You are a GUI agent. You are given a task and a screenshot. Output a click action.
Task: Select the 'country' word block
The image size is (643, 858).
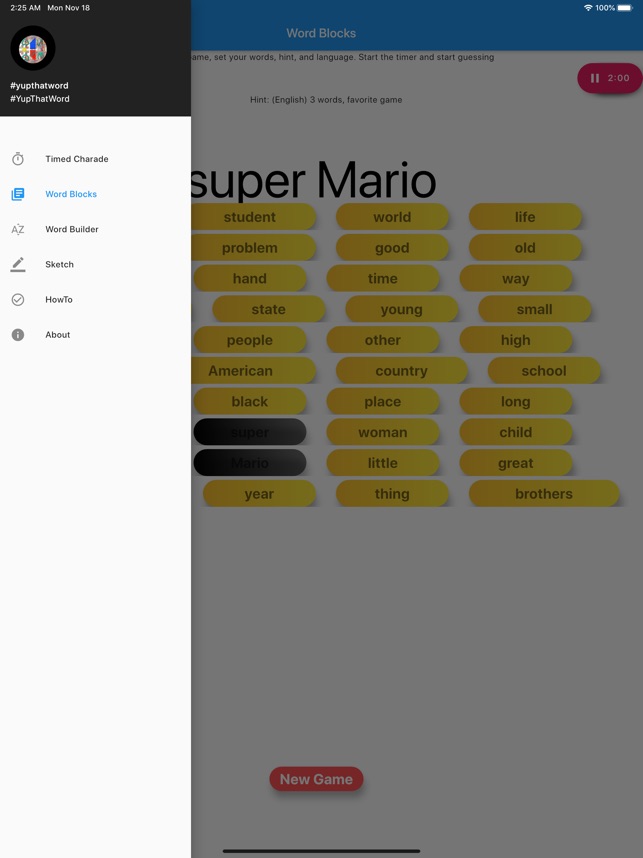(x=402, y=370)
